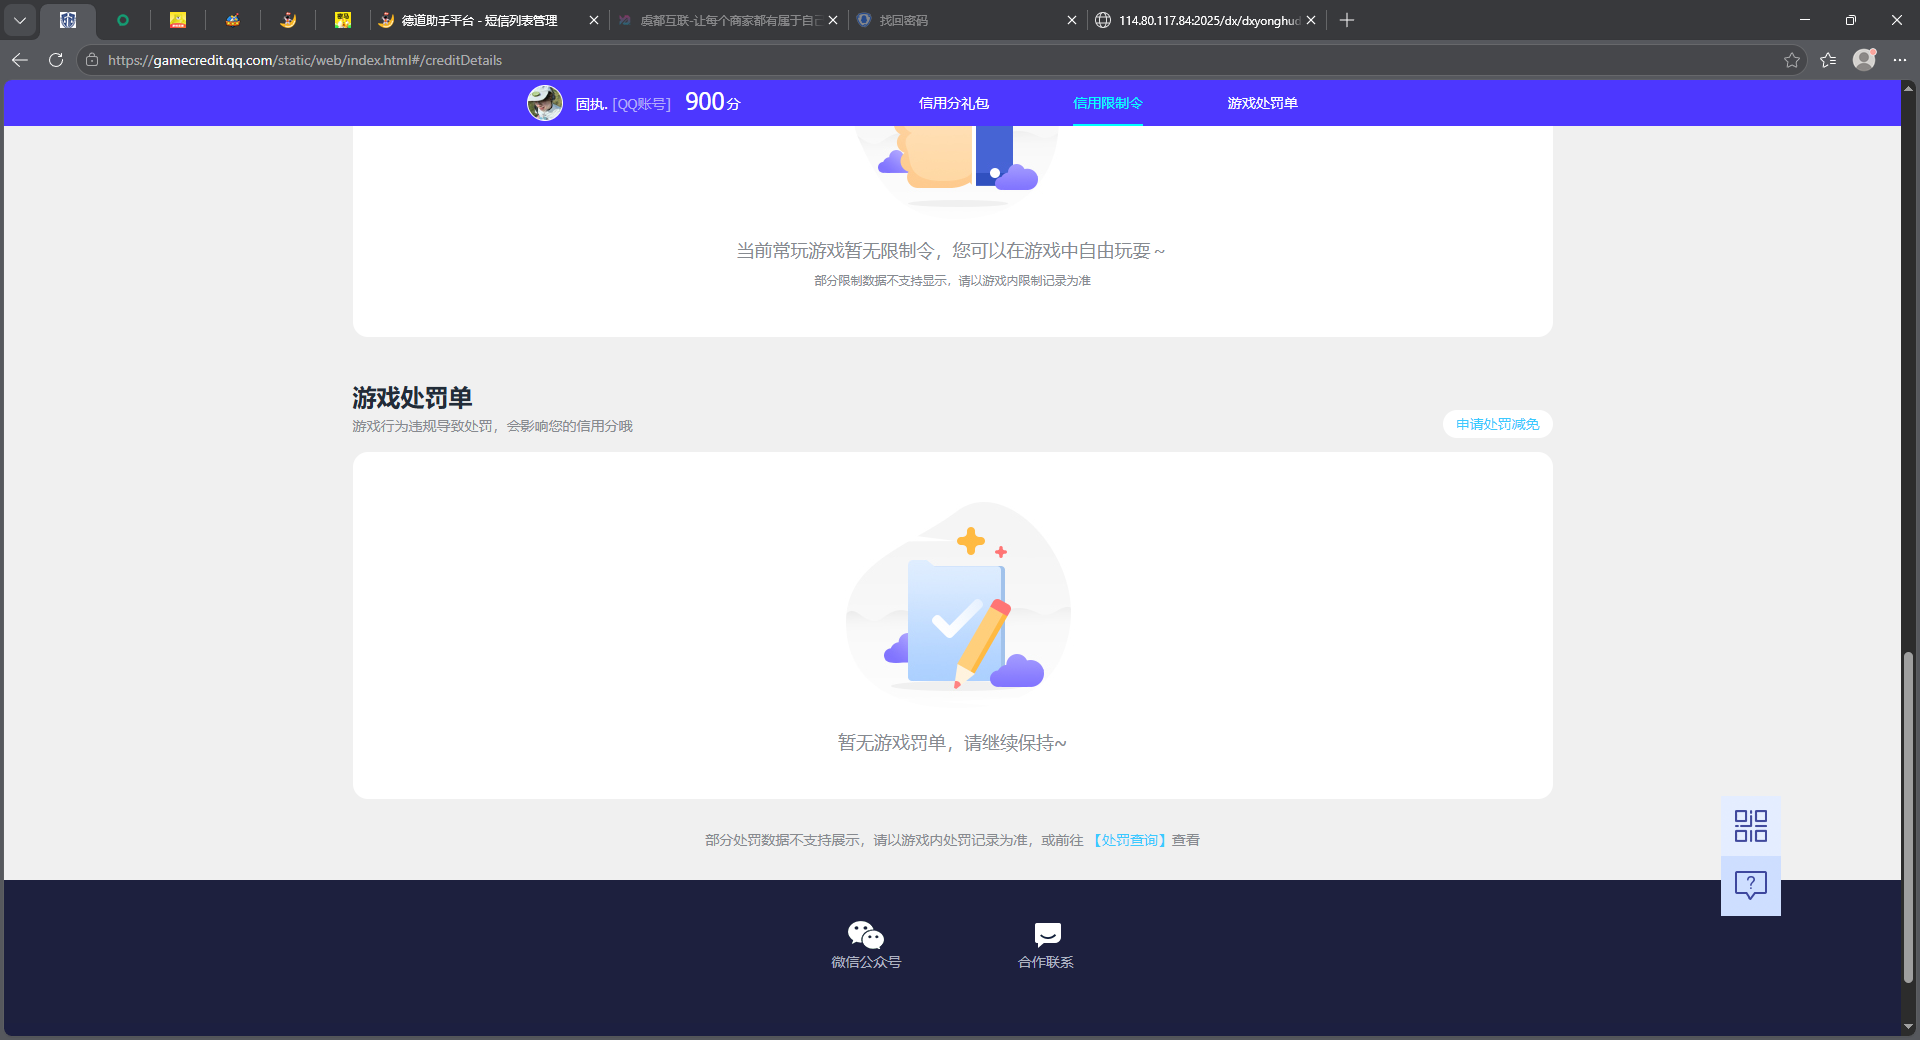Switch to the 信用分礼包 tab
The height and width of the screenshot is (1040, 1920).
point(952,103)
